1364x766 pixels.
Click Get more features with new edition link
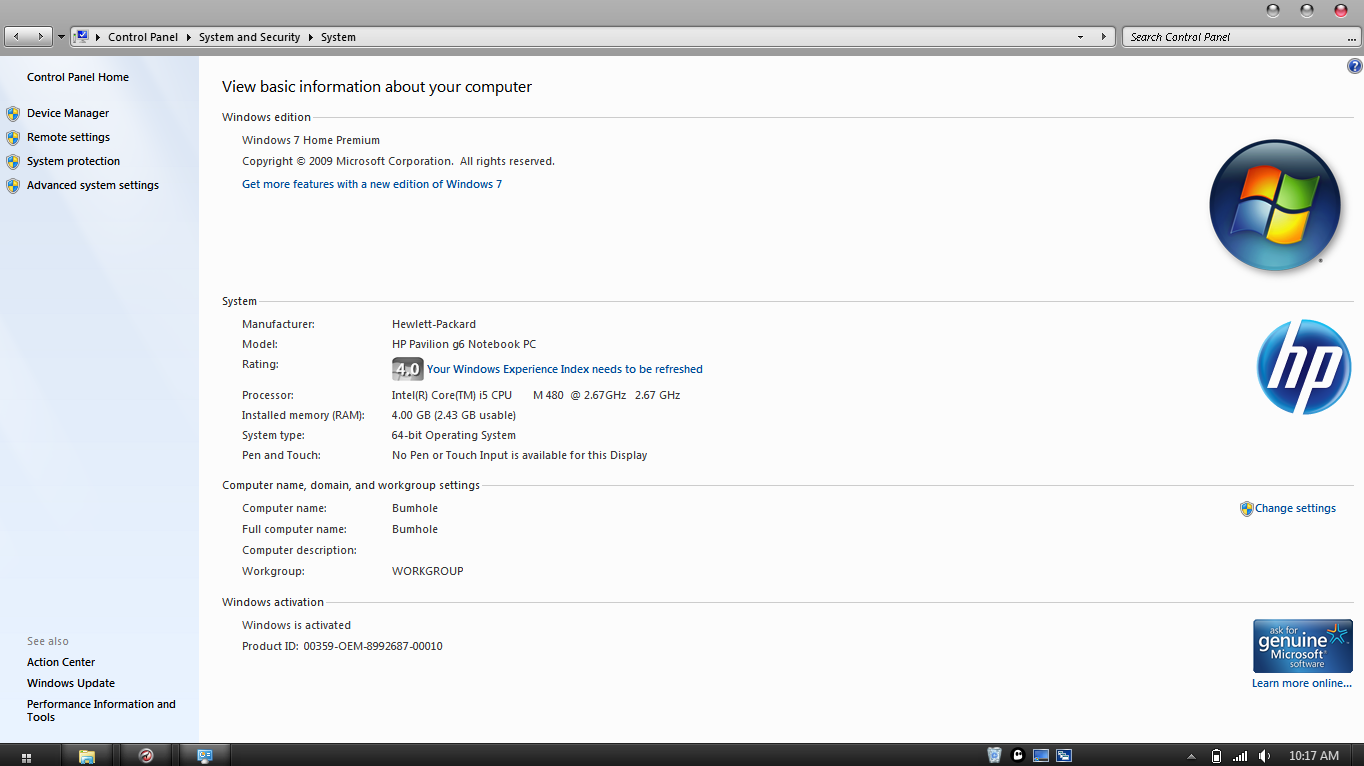tap(371, 184)
